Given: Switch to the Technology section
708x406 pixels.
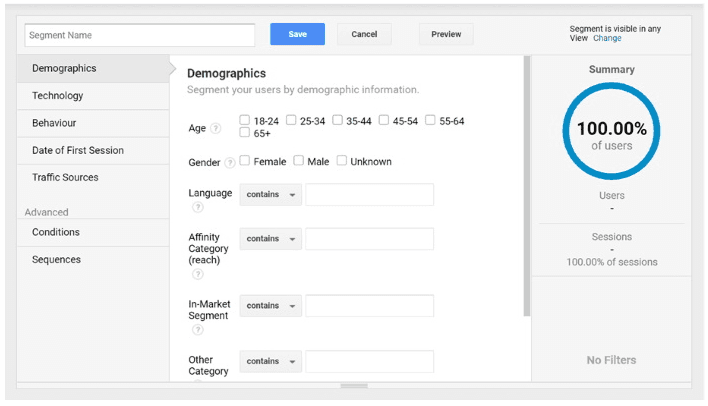Looking at the screenshot, I should tap(93, 96).
